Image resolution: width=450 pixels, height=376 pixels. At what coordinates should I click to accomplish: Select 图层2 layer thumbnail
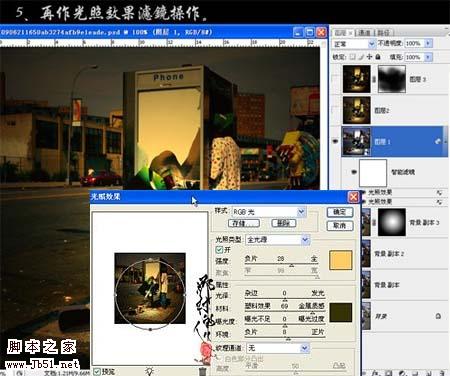(x=357, y=110)
